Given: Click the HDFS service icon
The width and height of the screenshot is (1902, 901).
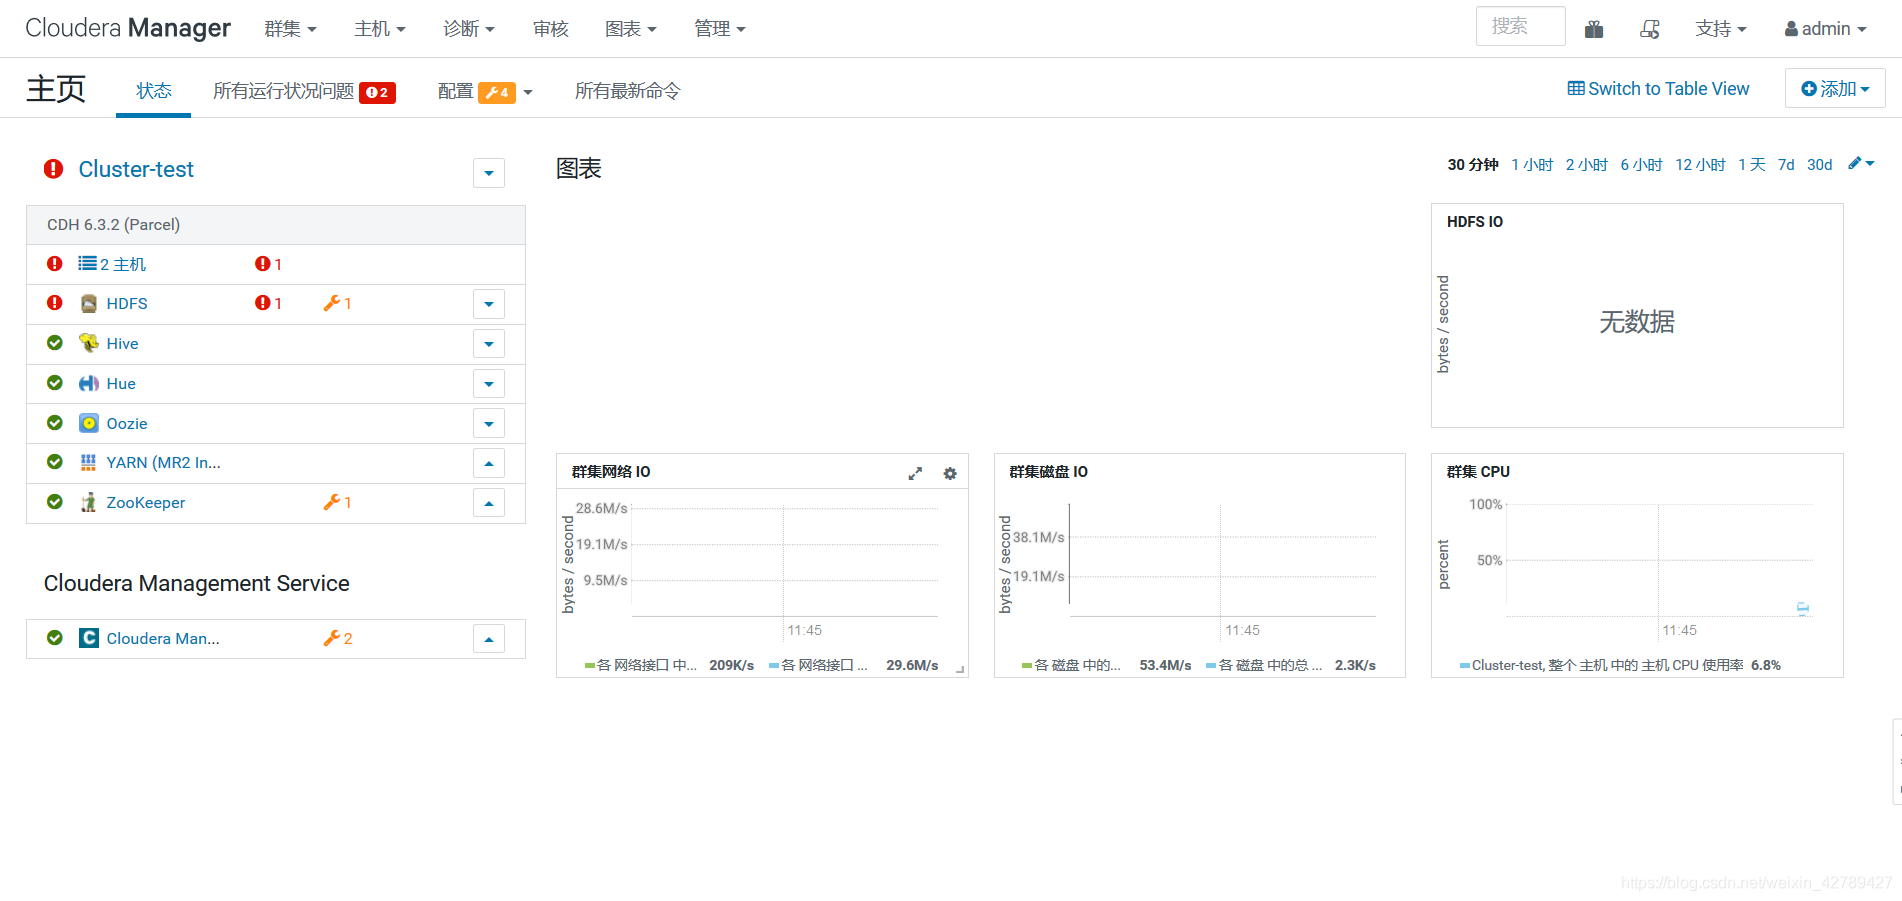Looking at the screenshot, I should (89, 304).
